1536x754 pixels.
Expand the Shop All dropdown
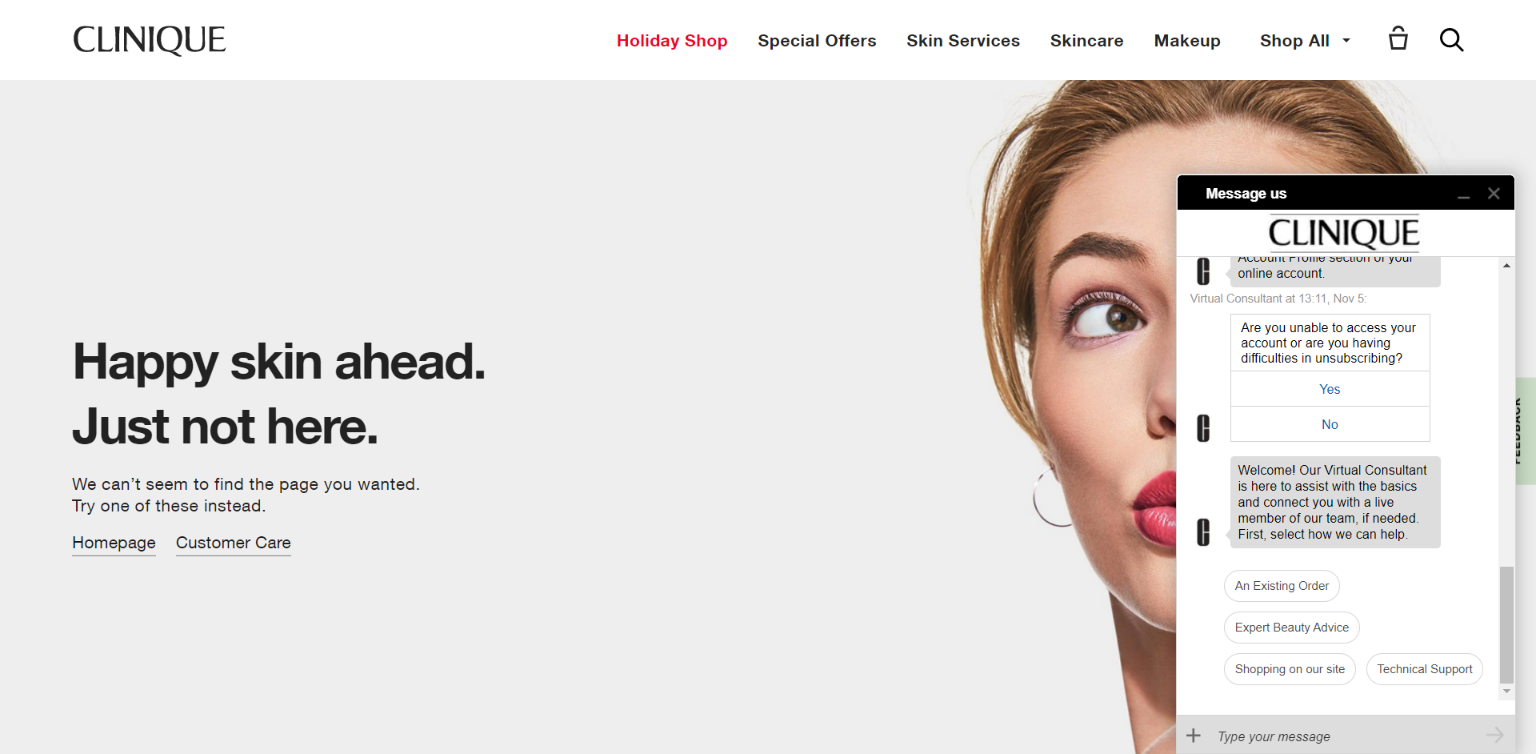pos(1305,41)
